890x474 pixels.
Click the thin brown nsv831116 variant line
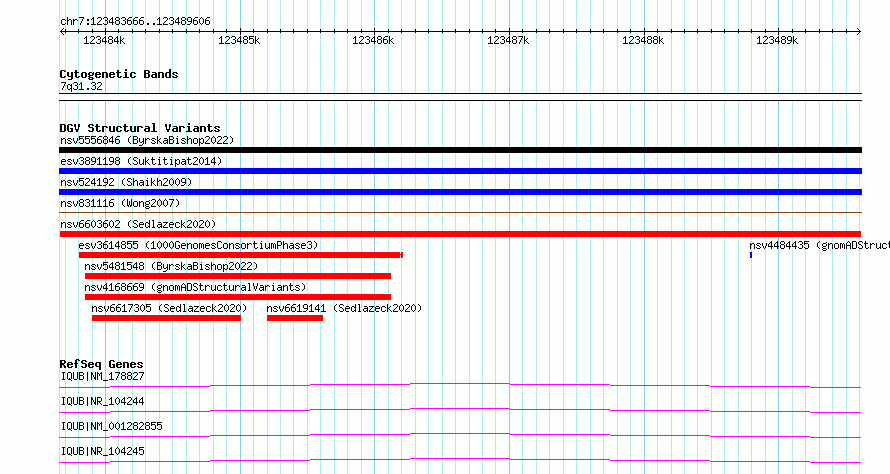pos(460,213)
